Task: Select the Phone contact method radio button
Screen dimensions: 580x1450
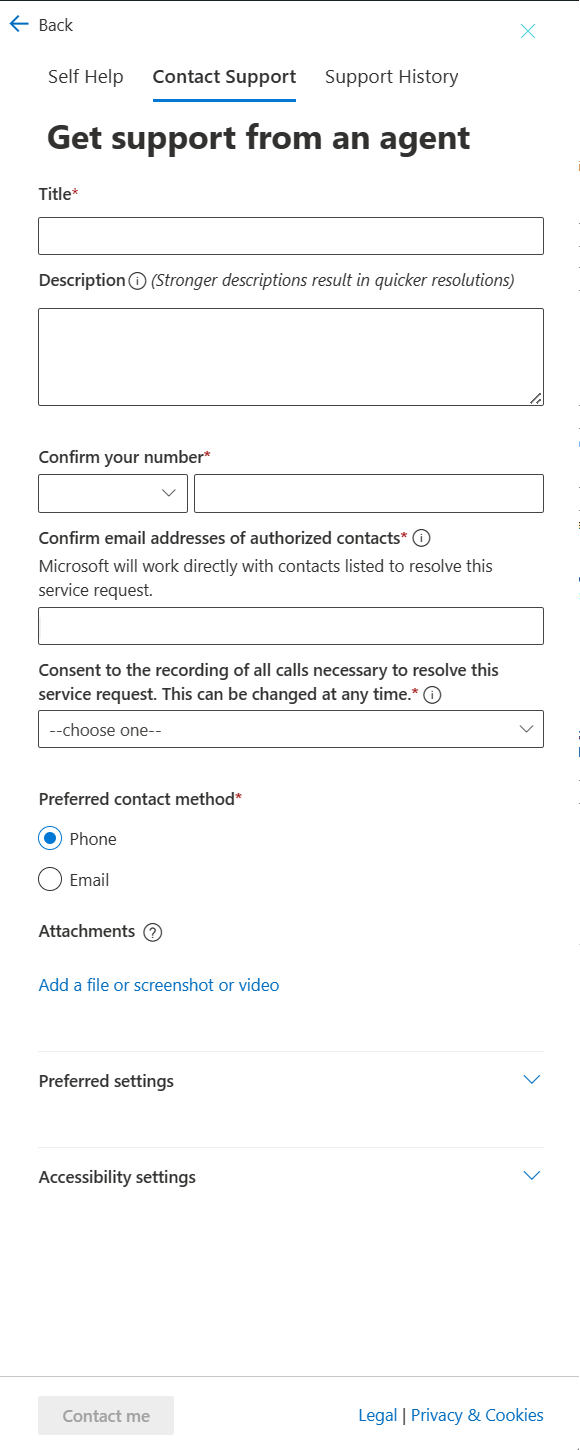Action: [x=50, y=838]
